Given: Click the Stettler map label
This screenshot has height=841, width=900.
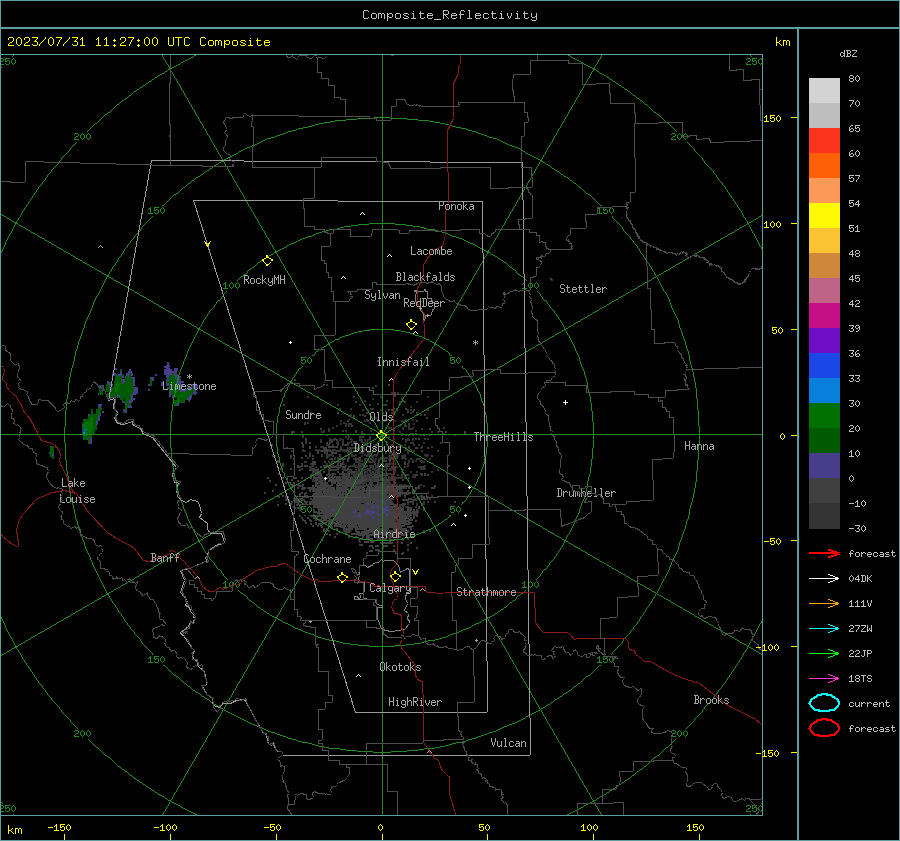Looking at the screenshot, I should point(583,289).
